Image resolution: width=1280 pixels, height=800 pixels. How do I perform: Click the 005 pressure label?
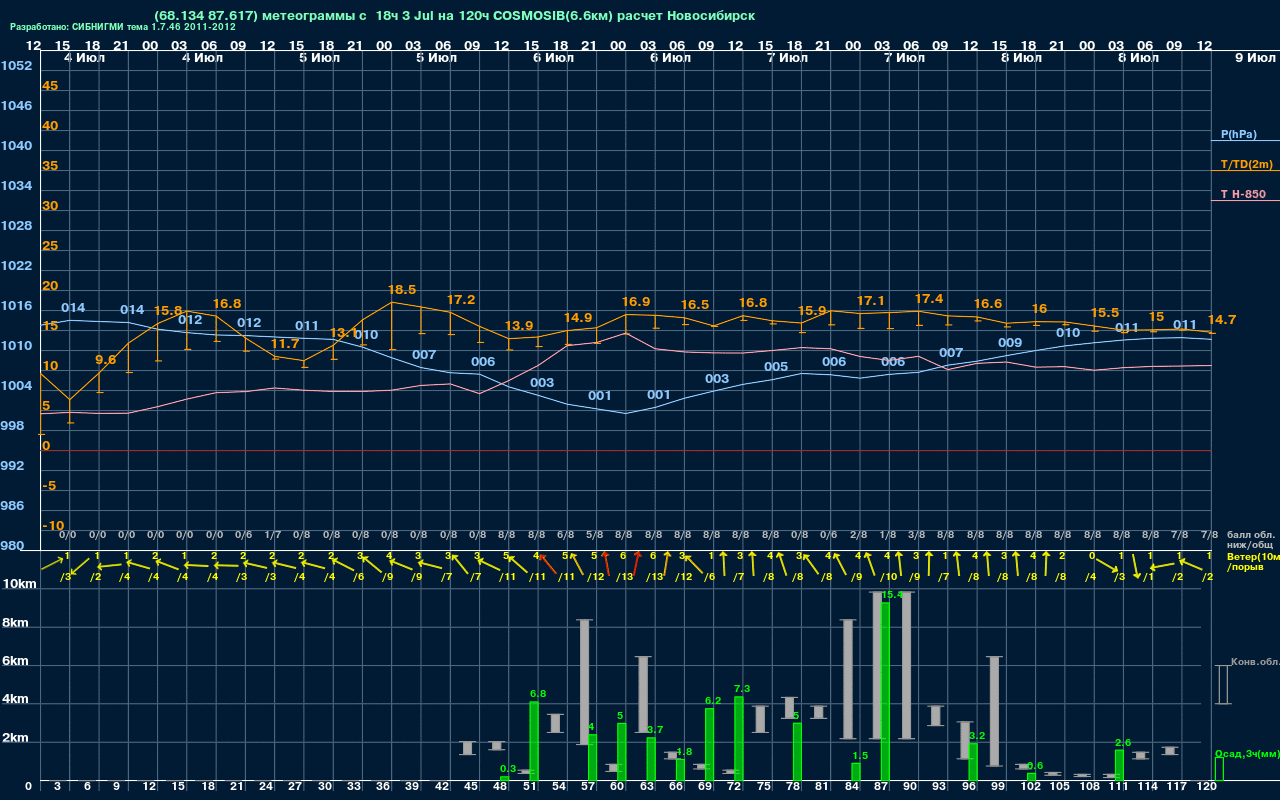[776, 367]
